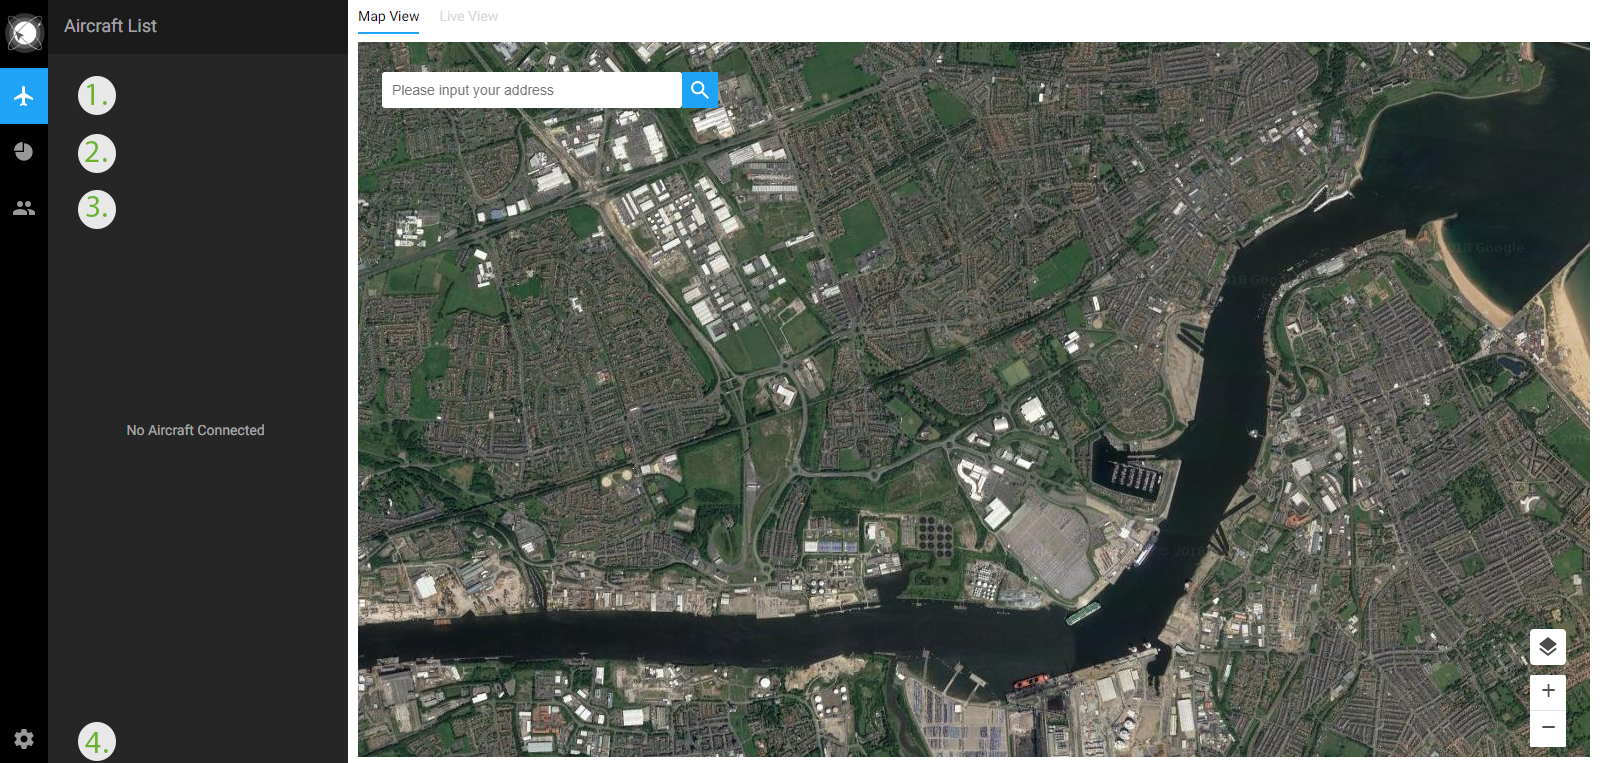The image size is (1600, 763).
Task: Click the blue magnifier search button
Action: [700, 90]
